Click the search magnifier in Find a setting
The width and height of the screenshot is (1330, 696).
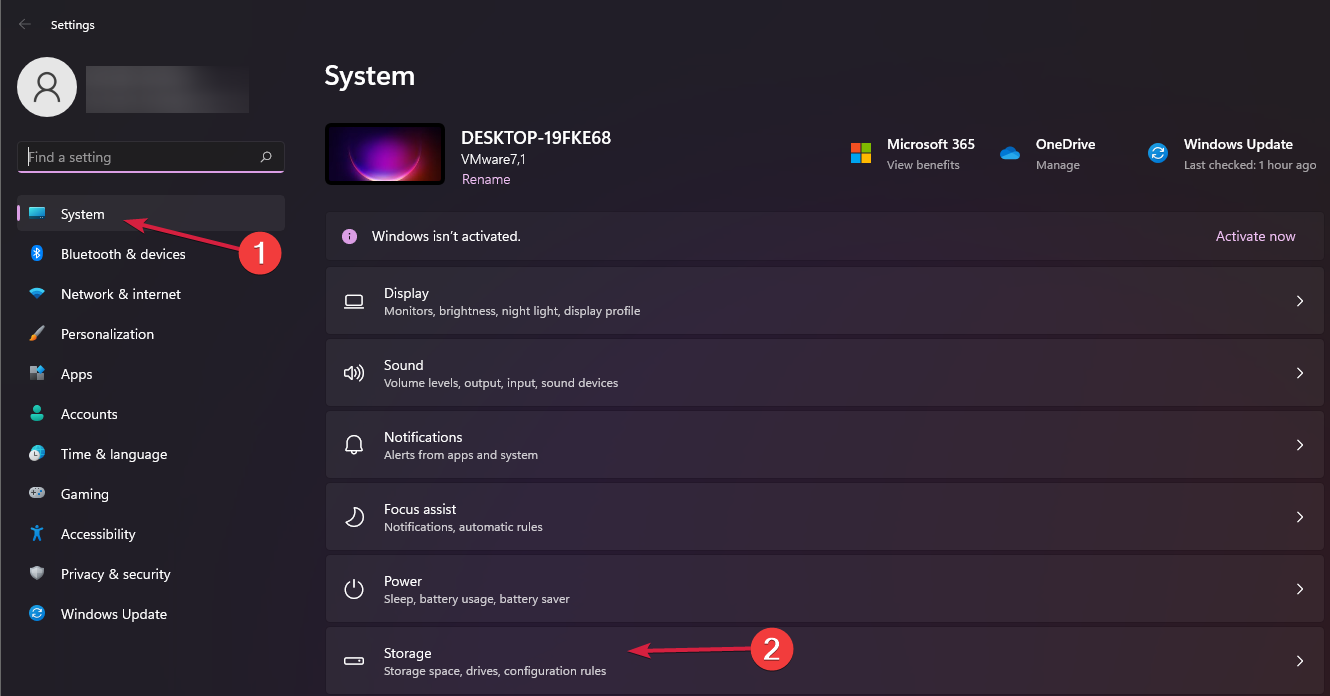266,157
